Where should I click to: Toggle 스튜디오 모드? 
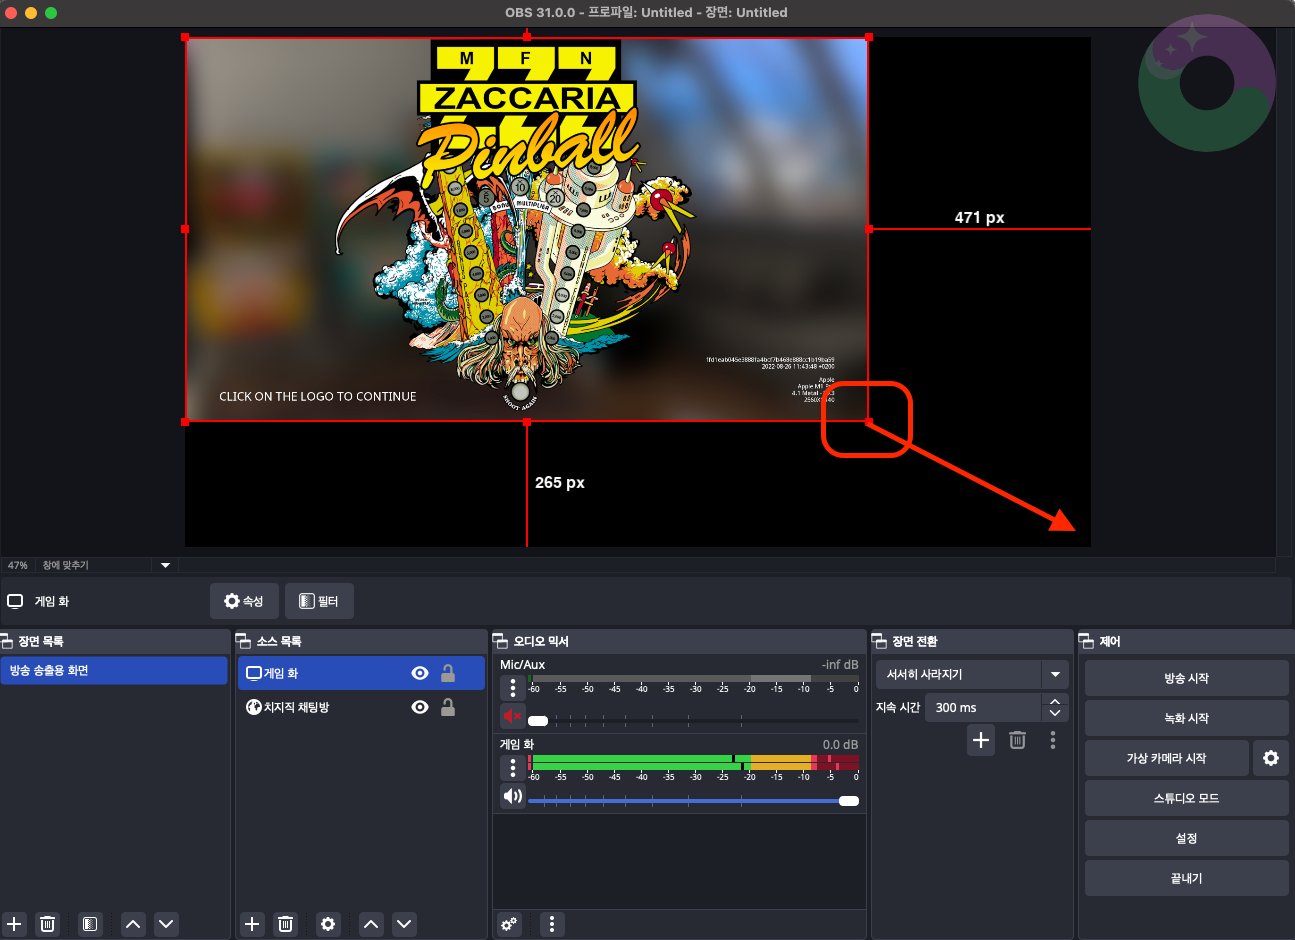(1186, 798)
